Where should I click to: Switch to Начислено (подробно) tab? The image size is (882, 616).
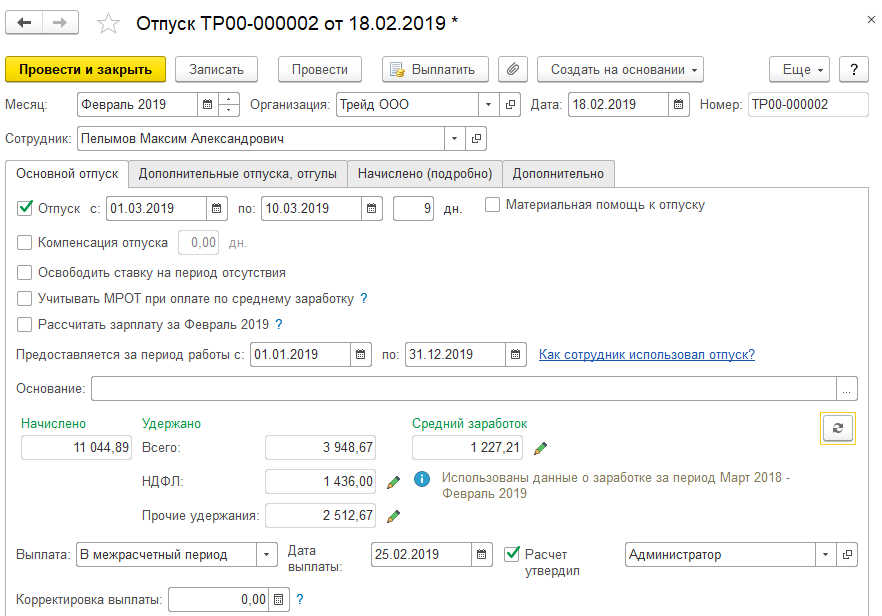[x=425, y=173]
